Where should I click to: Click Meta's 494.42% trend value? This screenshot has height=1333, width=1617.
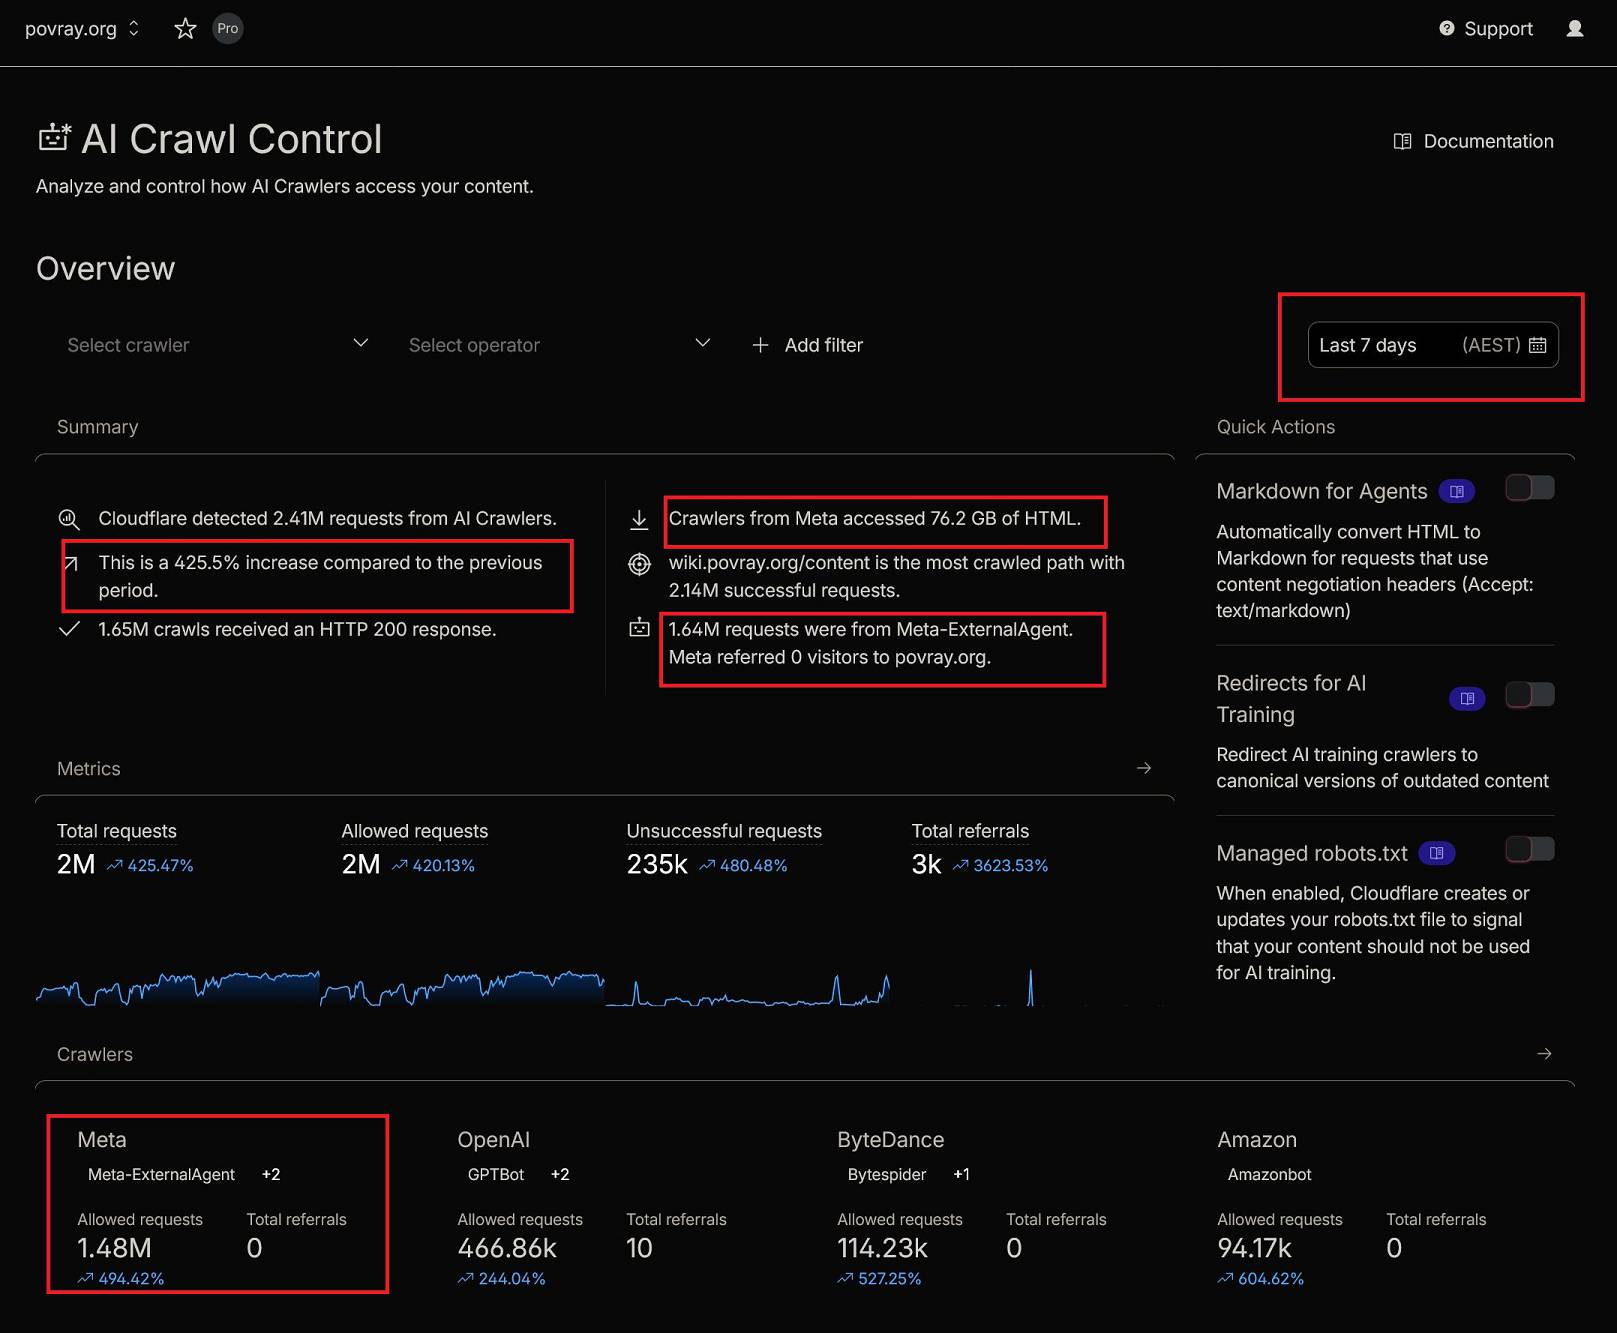click(x=121, y=1279)
